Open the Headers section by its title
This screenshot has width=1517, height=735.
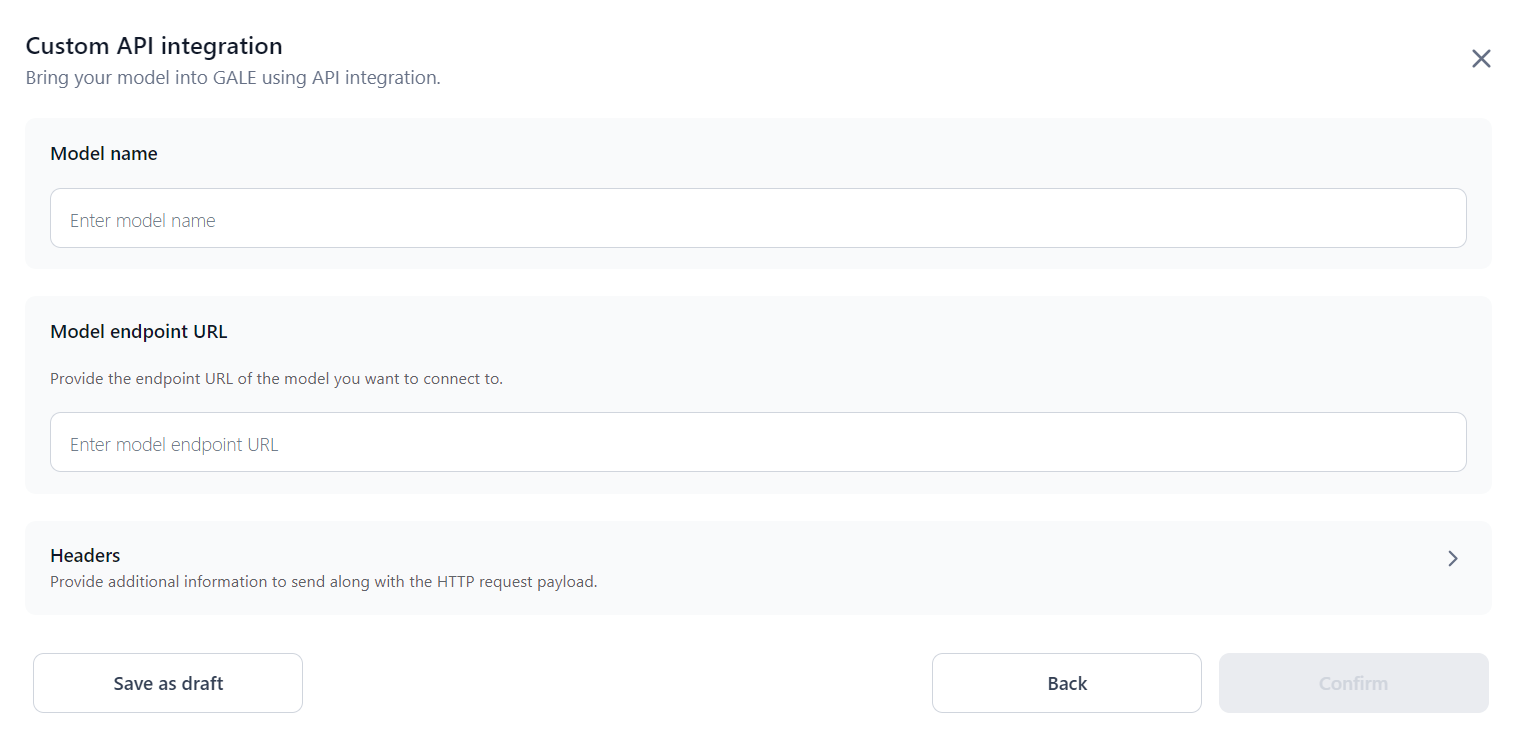pos(85,555)
